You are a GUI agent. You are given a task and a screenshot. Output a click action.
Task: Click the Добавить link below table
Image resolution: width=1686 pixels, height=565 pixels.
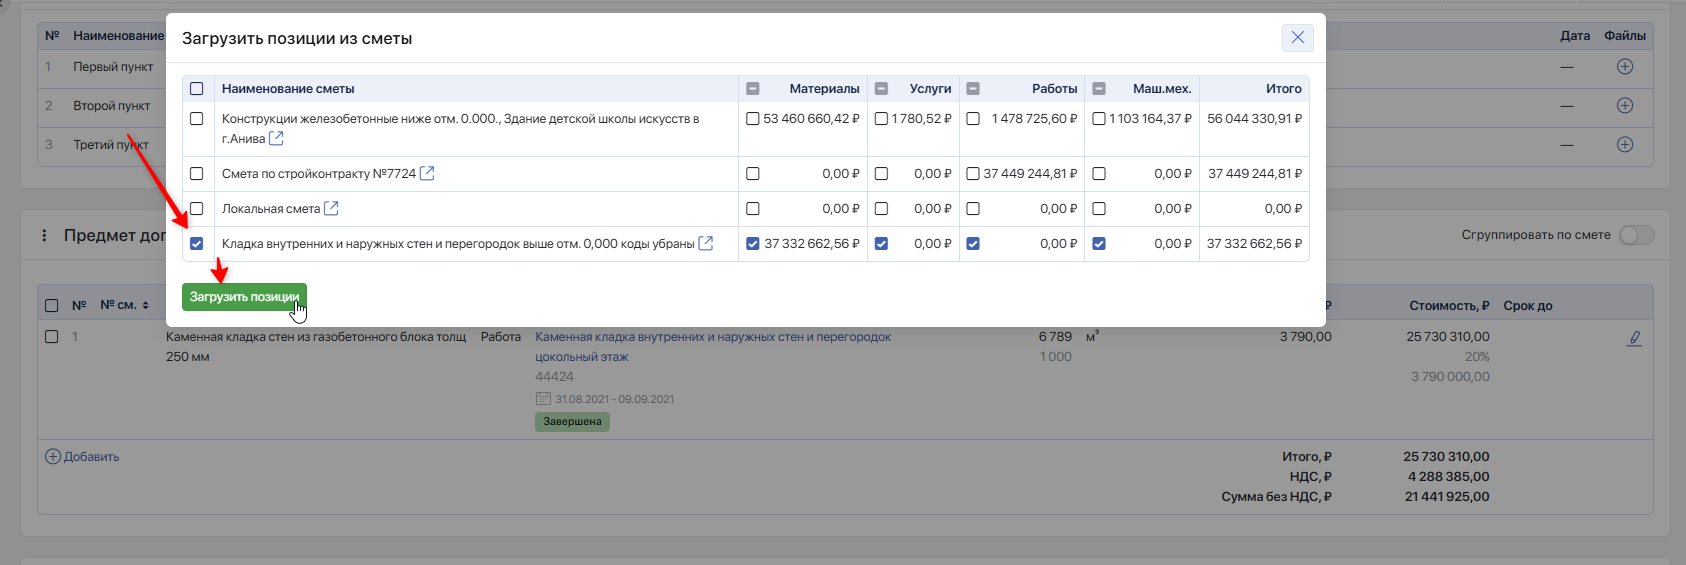pyautogui.click(x=82, y=456)
